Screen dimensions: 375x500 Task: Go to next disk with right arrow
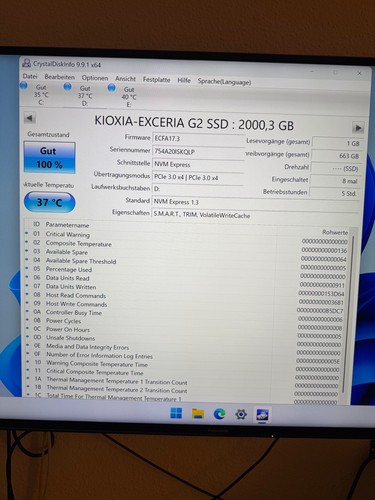(358, 128)
